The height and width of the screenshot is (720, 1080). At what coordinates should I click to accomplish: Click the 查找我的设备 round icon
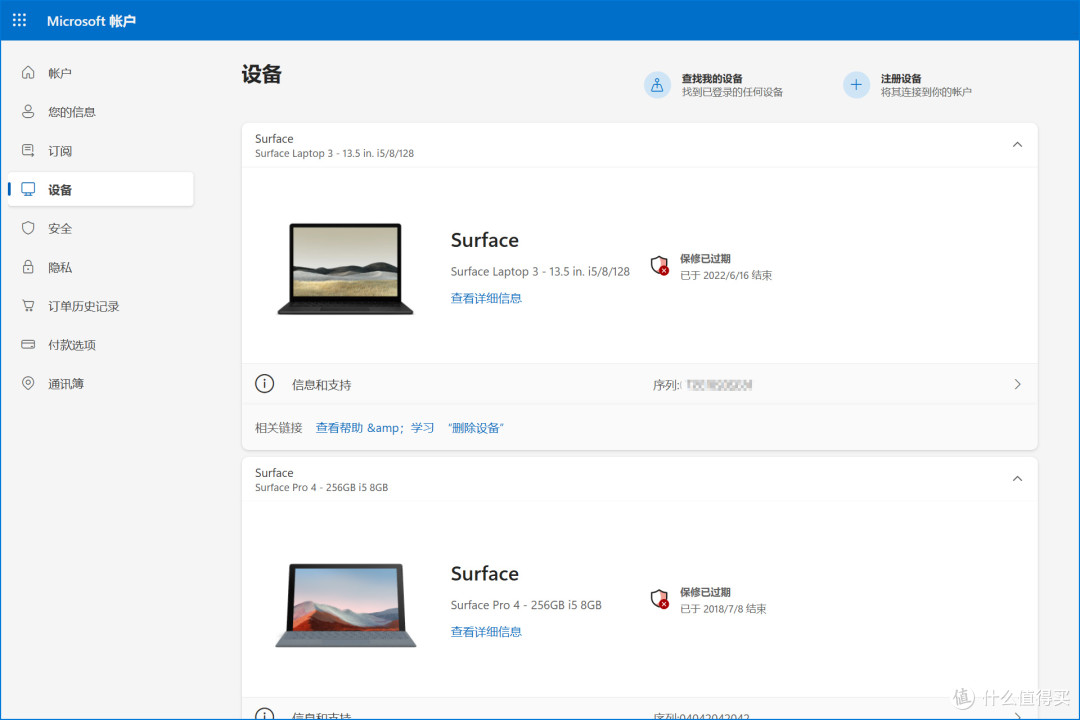point(657,85)
